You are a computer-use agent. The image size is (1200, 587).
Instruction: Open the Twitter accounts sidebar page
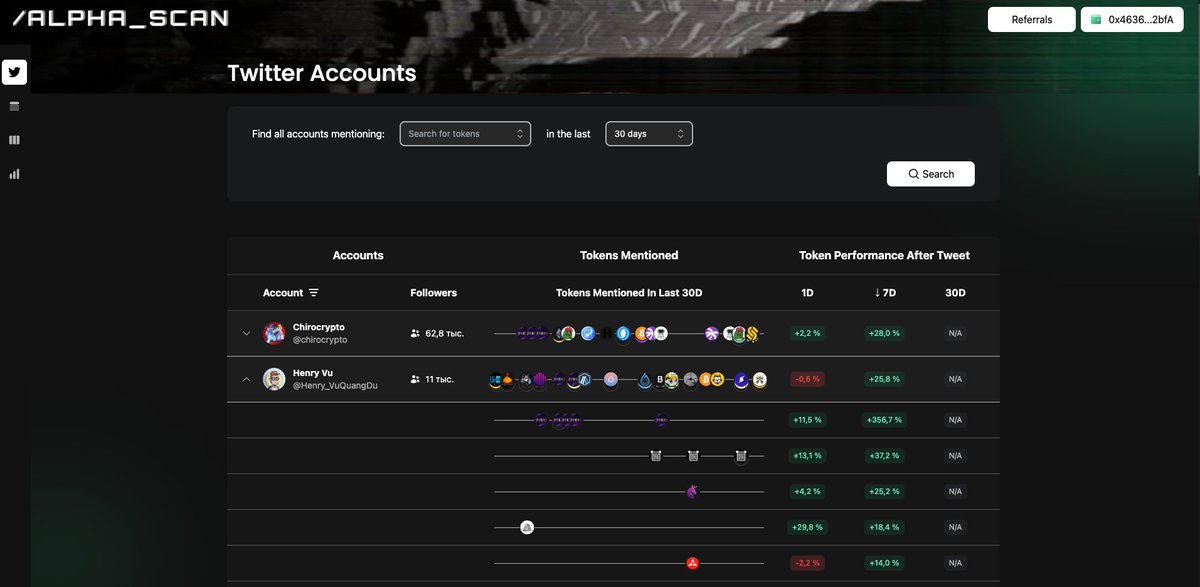[x=14, y=72]
